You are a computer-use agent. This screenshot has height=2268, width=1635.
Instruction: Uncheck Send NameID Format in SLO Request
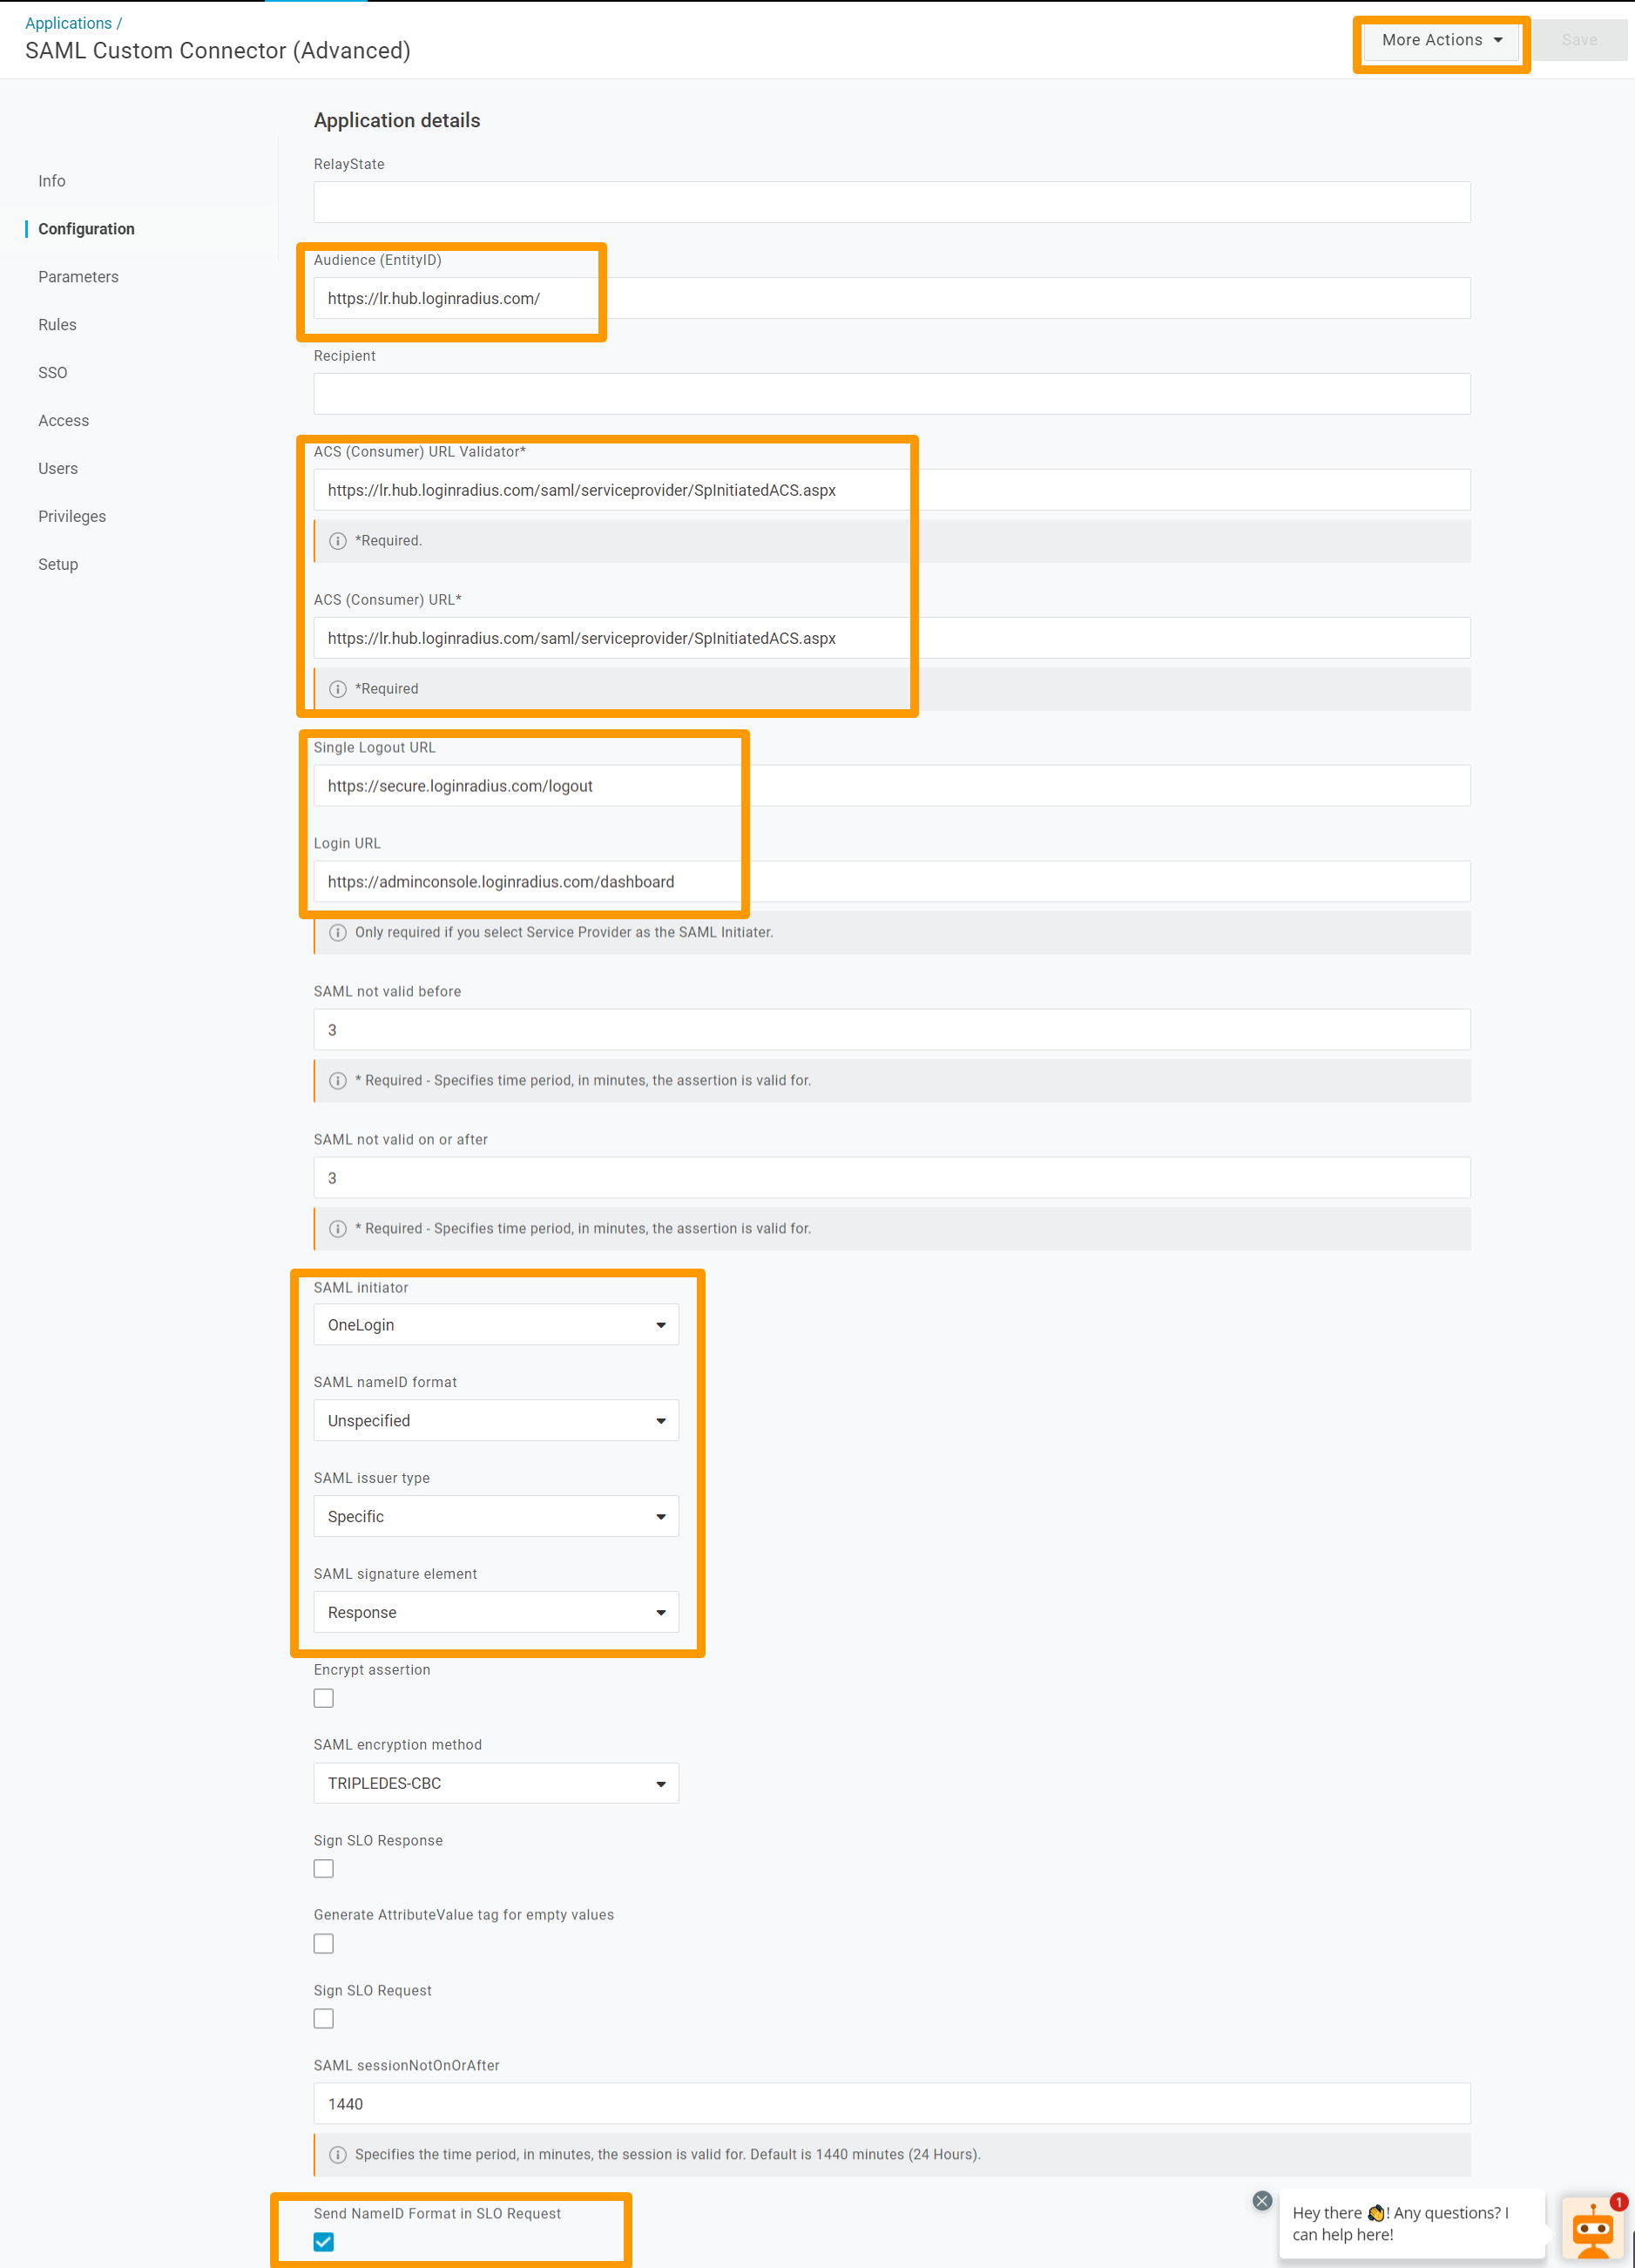coord(323,2242)
